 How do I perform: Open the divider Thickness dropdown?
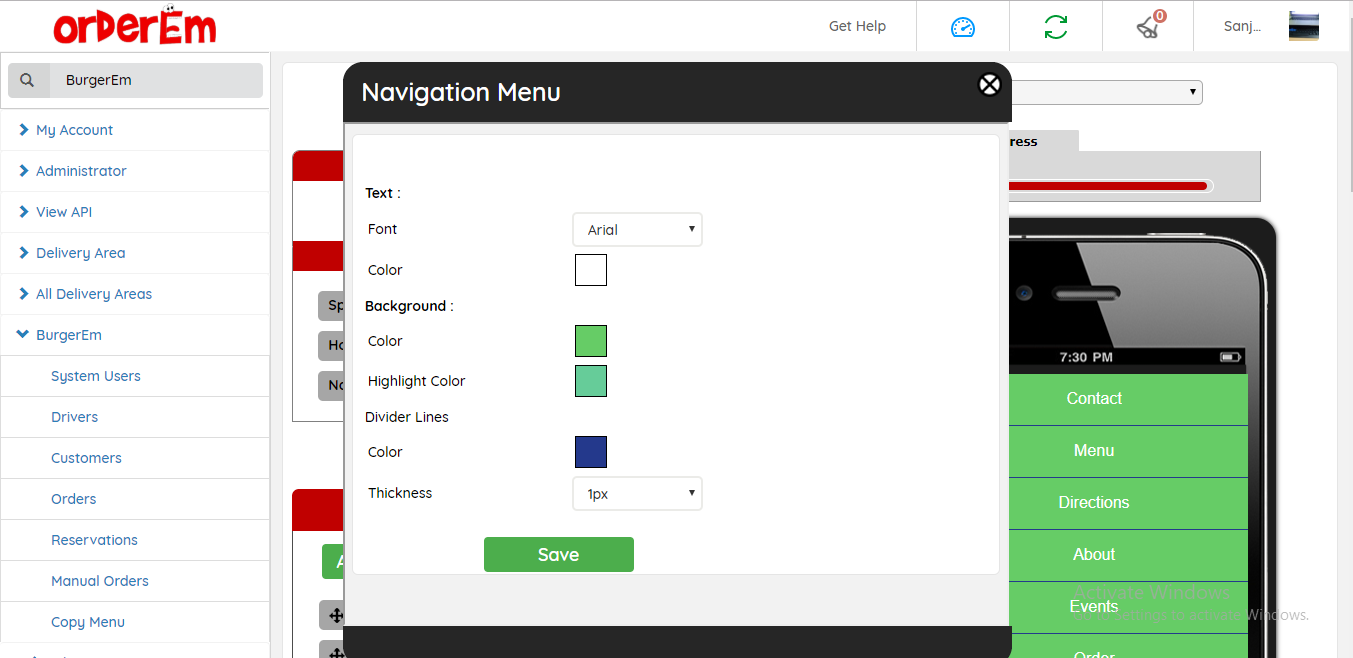637,494
